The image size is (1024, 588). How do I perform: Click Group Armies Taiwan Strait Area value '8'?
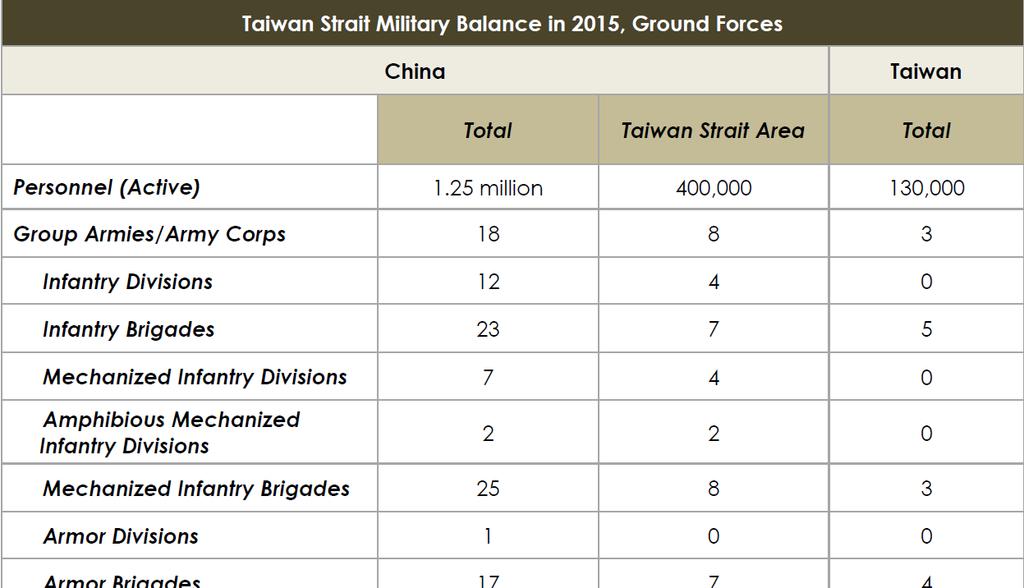(713, 234)
